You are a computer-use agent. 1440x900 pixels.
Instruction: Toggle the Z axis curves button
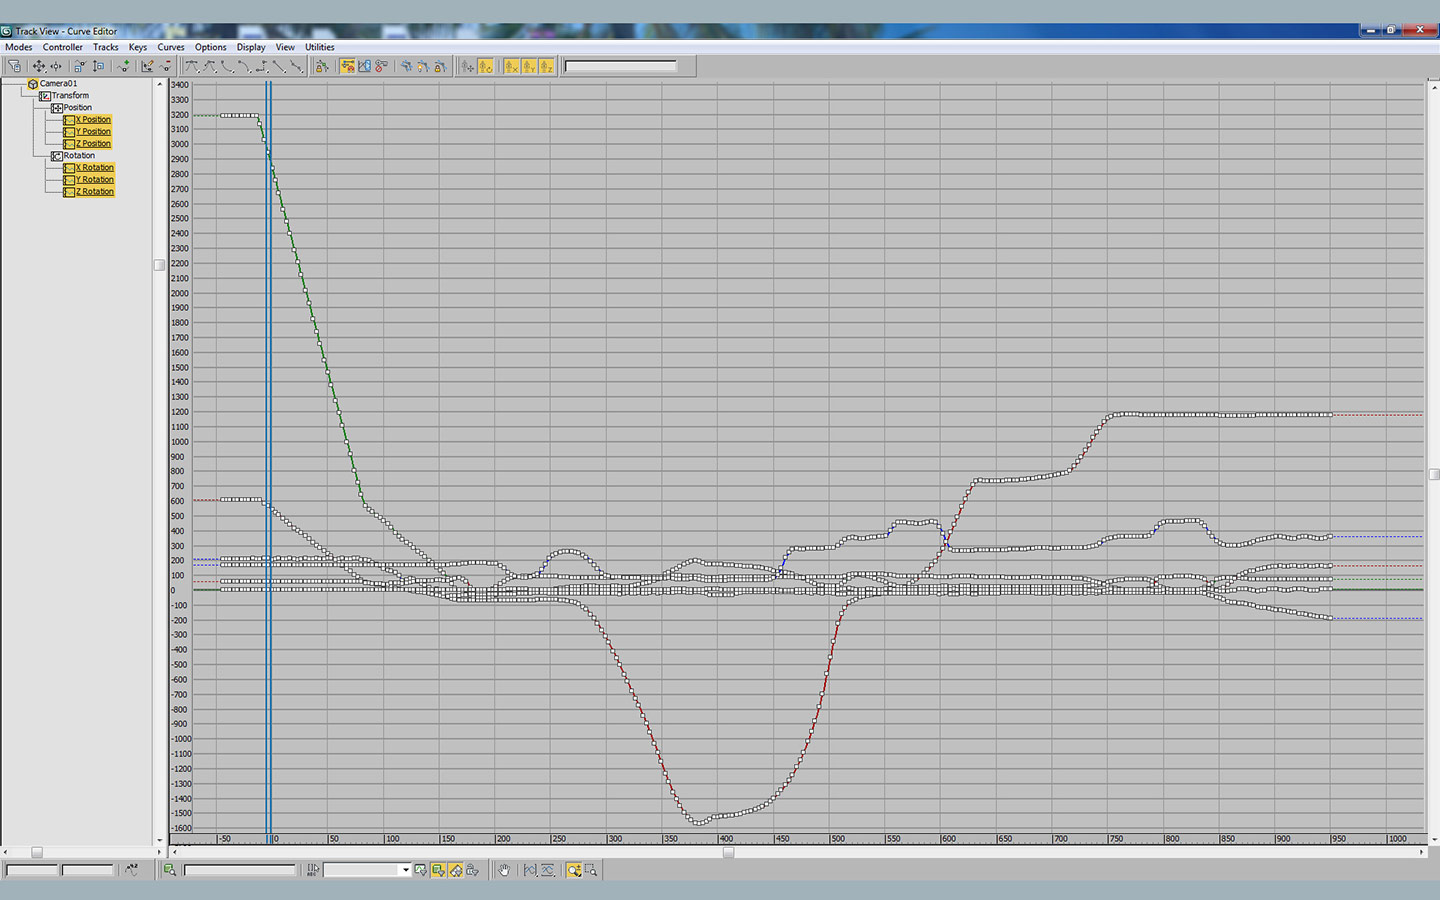(x=546, y=66)
